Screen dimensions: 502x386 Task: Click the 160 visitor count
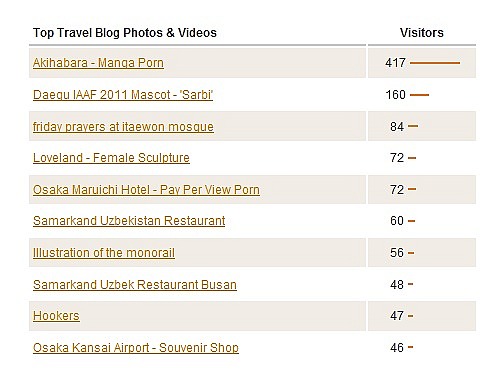[395, 95]
